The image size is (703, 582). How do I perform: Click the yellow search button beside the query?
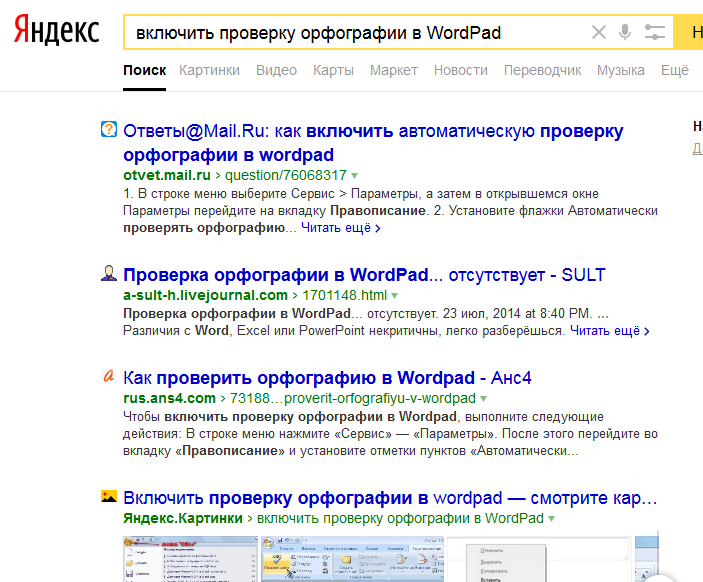(x=689, y=32)
